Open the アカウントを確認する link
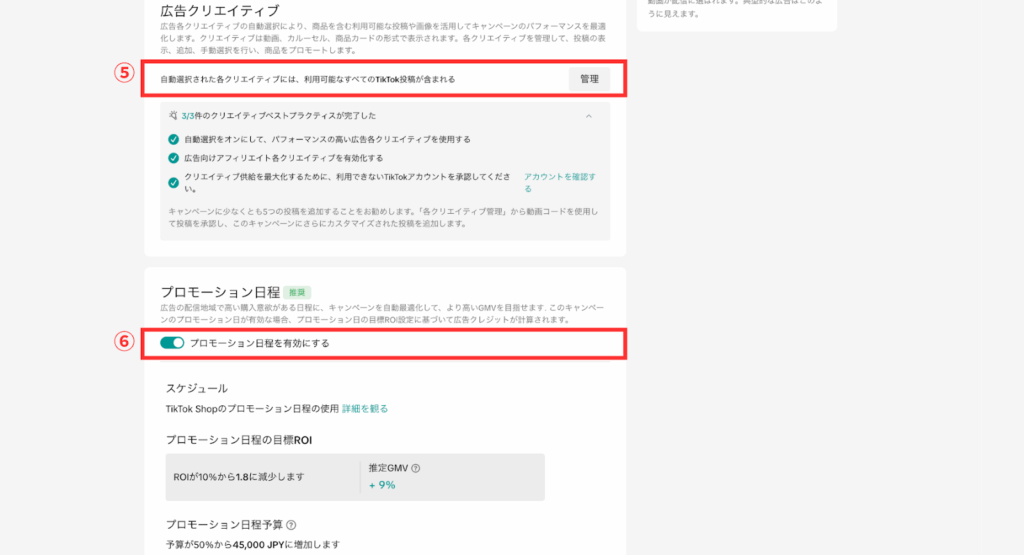This screenshot has height=555, width=1024. coord(560,182)
